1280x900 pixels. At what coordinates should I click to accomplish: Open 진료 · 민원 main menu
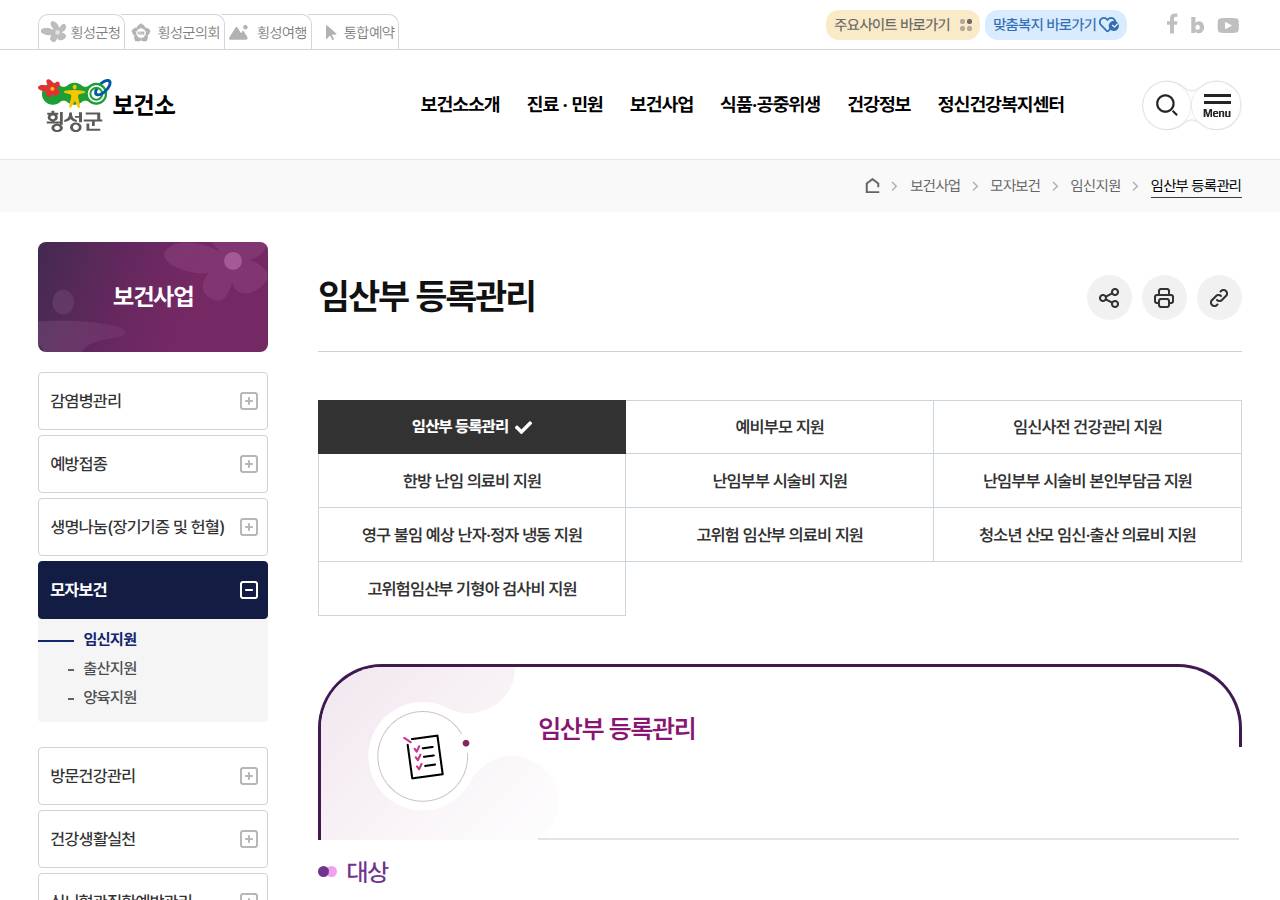[565, 105]
